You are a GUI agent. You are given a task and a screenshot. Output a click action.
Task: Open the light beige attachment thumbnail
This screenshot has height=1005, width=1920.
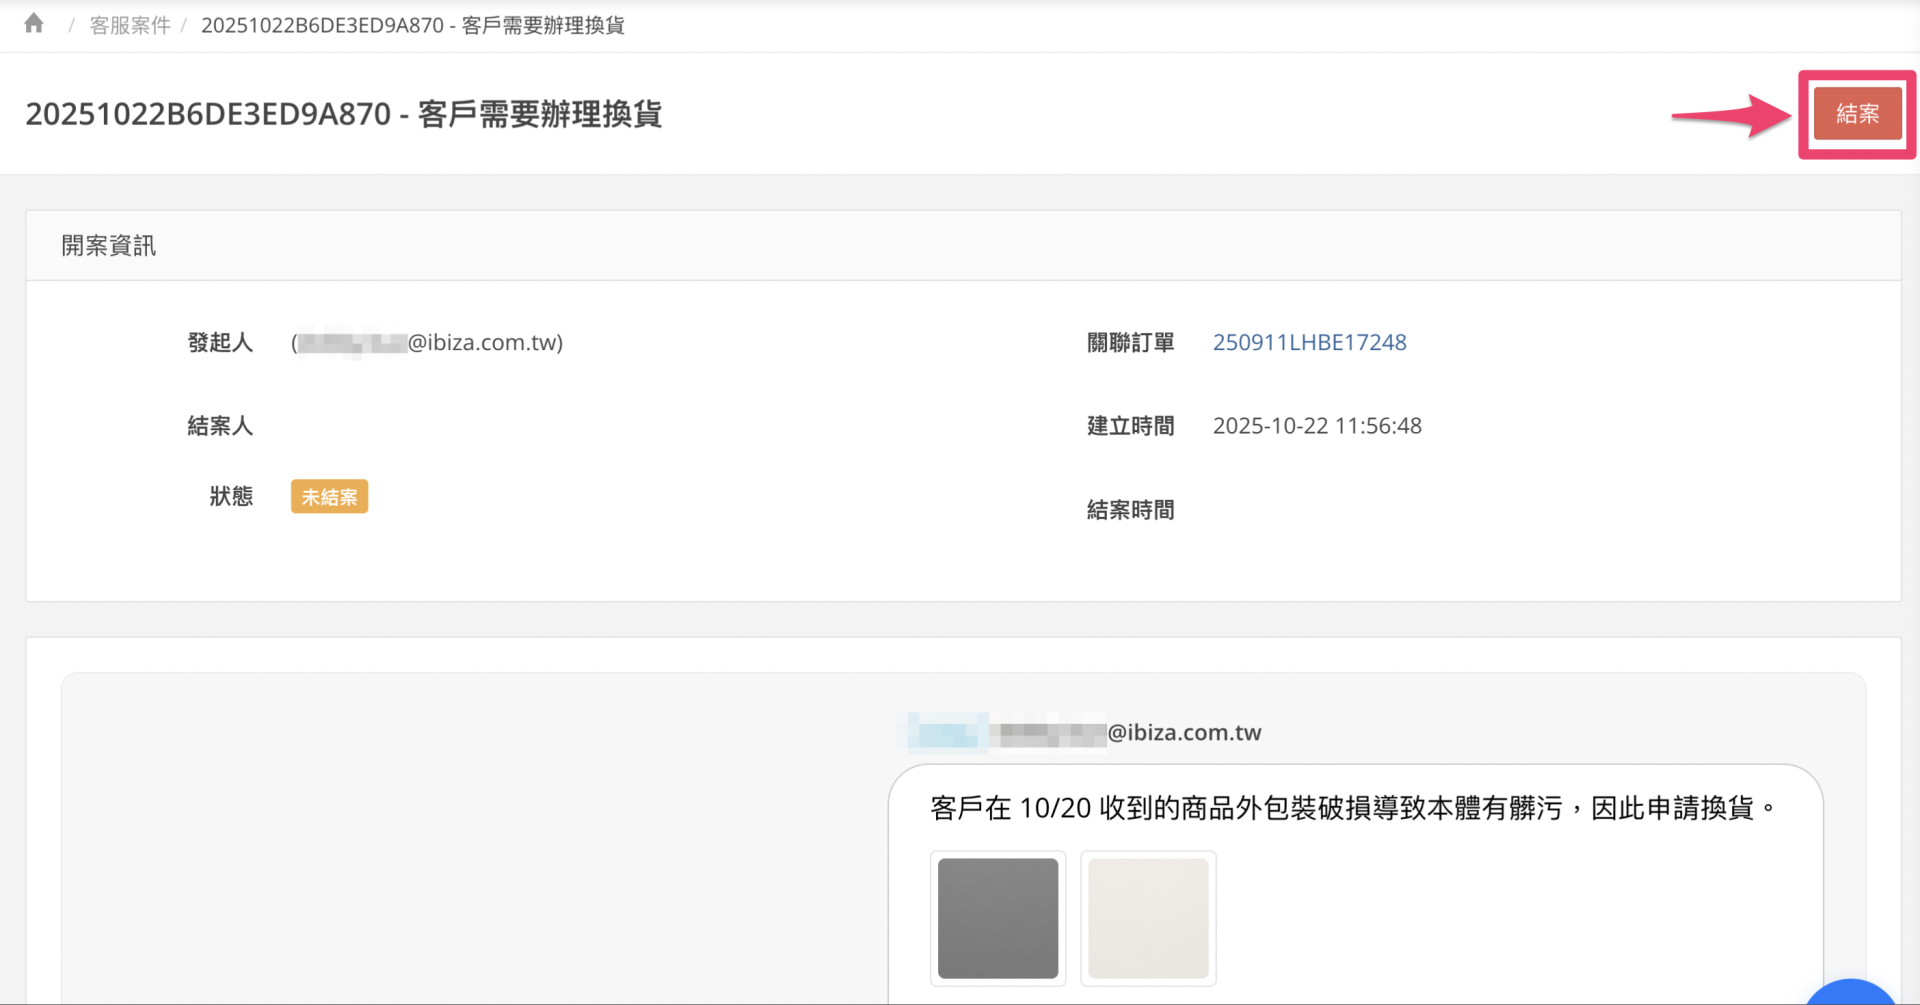(x=1148, y=918)
